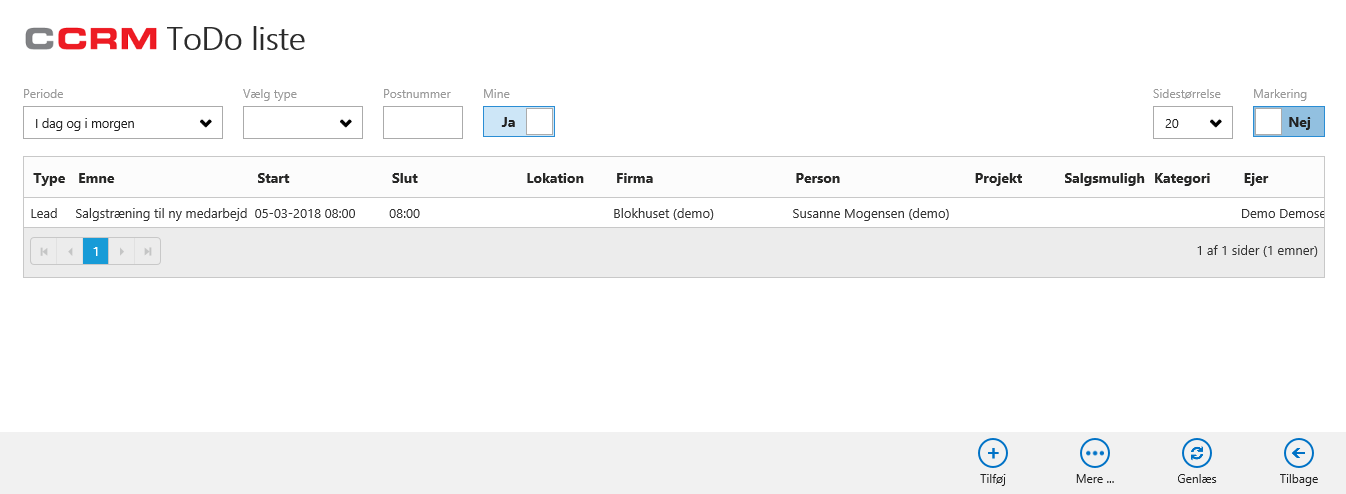Select page 1 in the pager
1346x494 pixels.
[96, 251]
